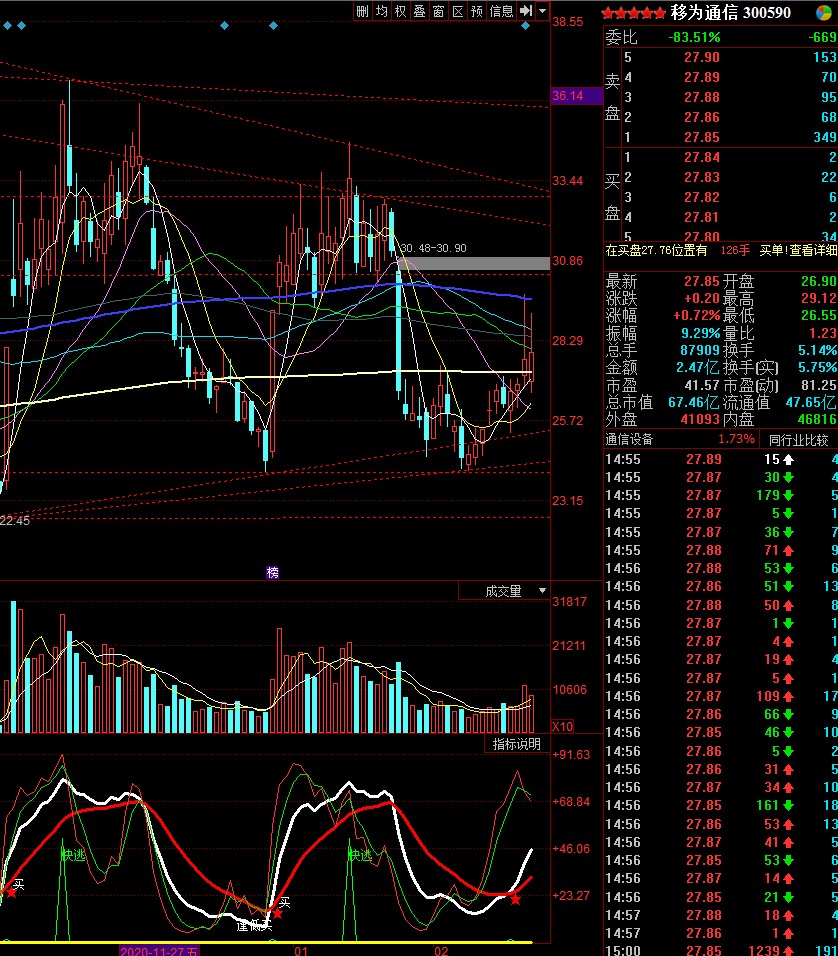Click the 删 toolbar button
This screenshot has width=838, height=956.
click(362, 11)
